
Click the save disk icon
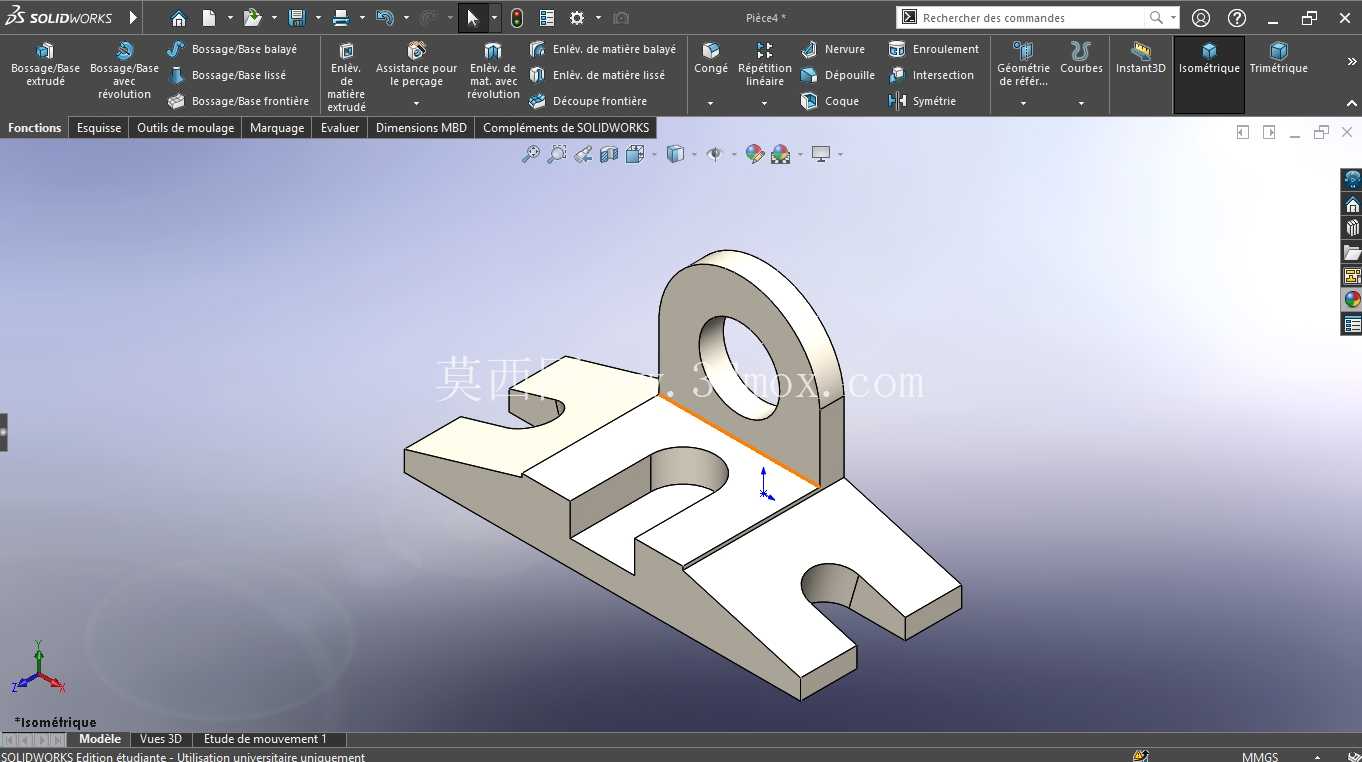297,18
